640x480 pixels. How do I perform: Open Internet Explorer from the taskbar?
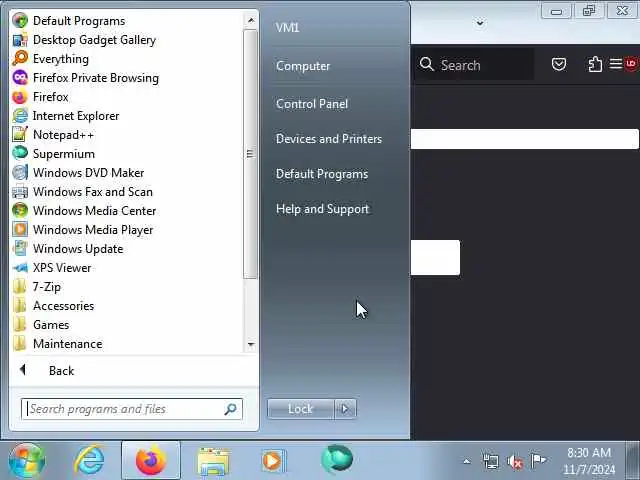click(x=89, y=460)
